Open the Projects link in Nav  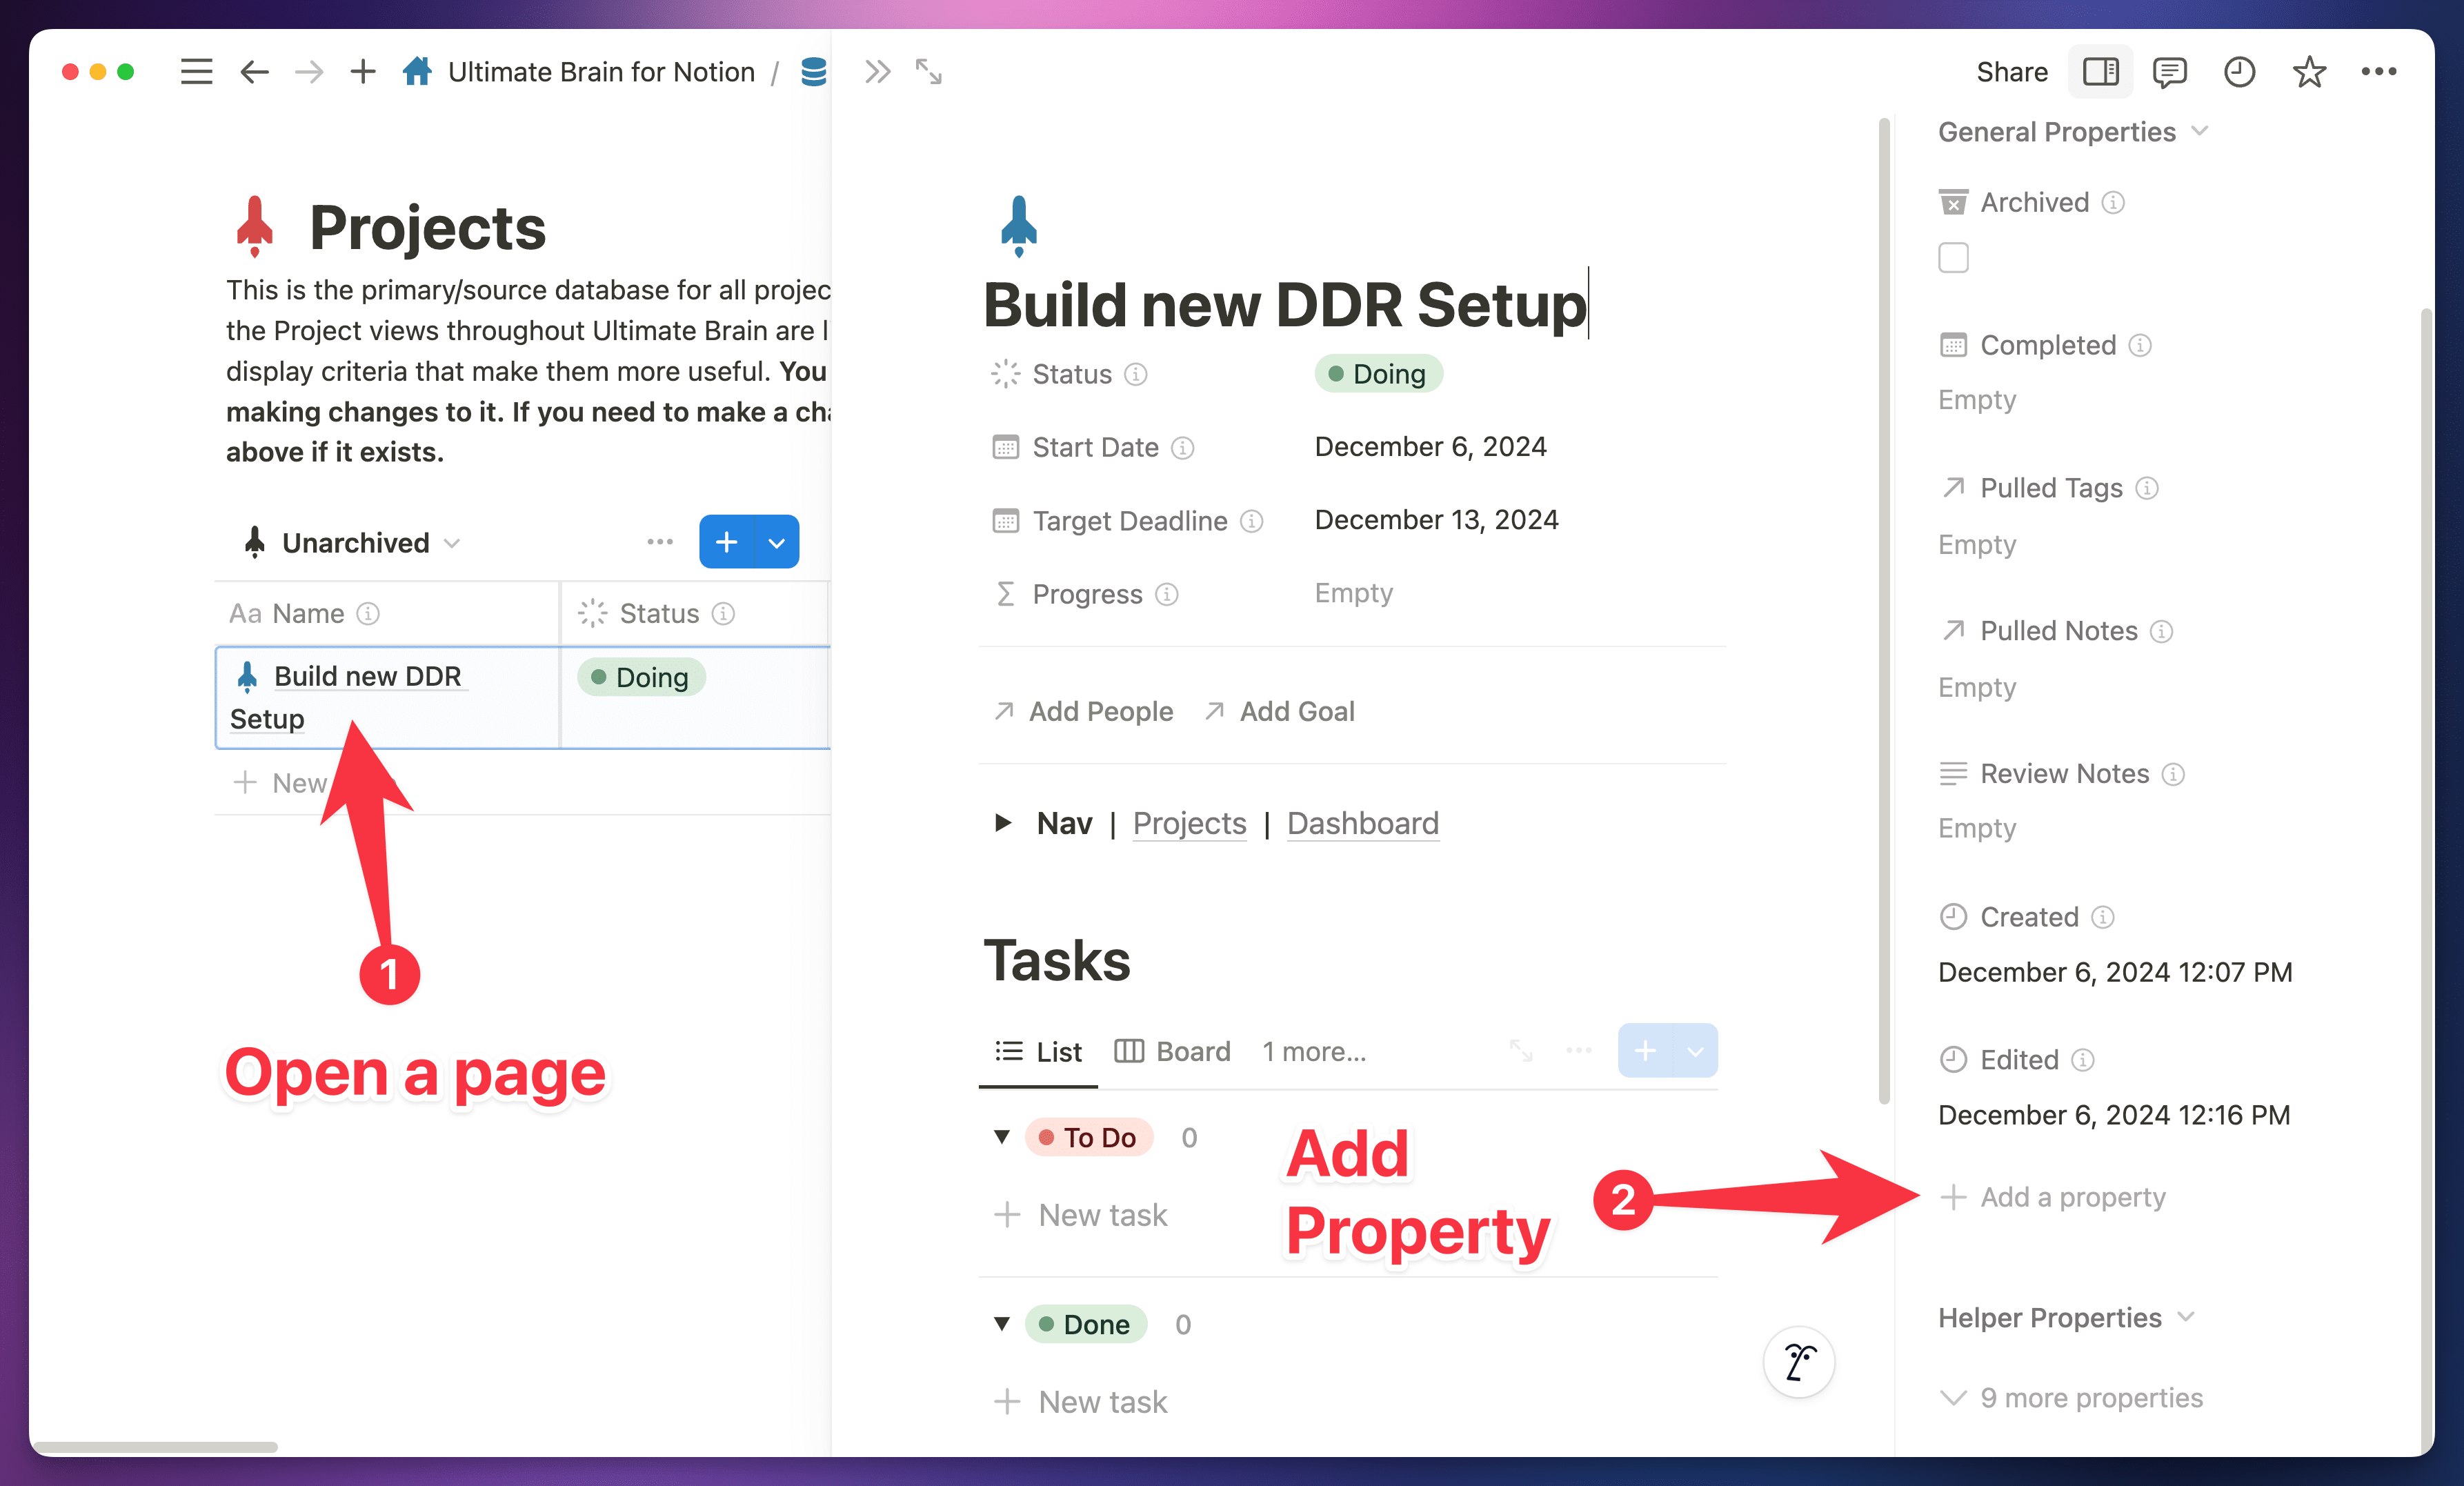(x=1189, y=823)
